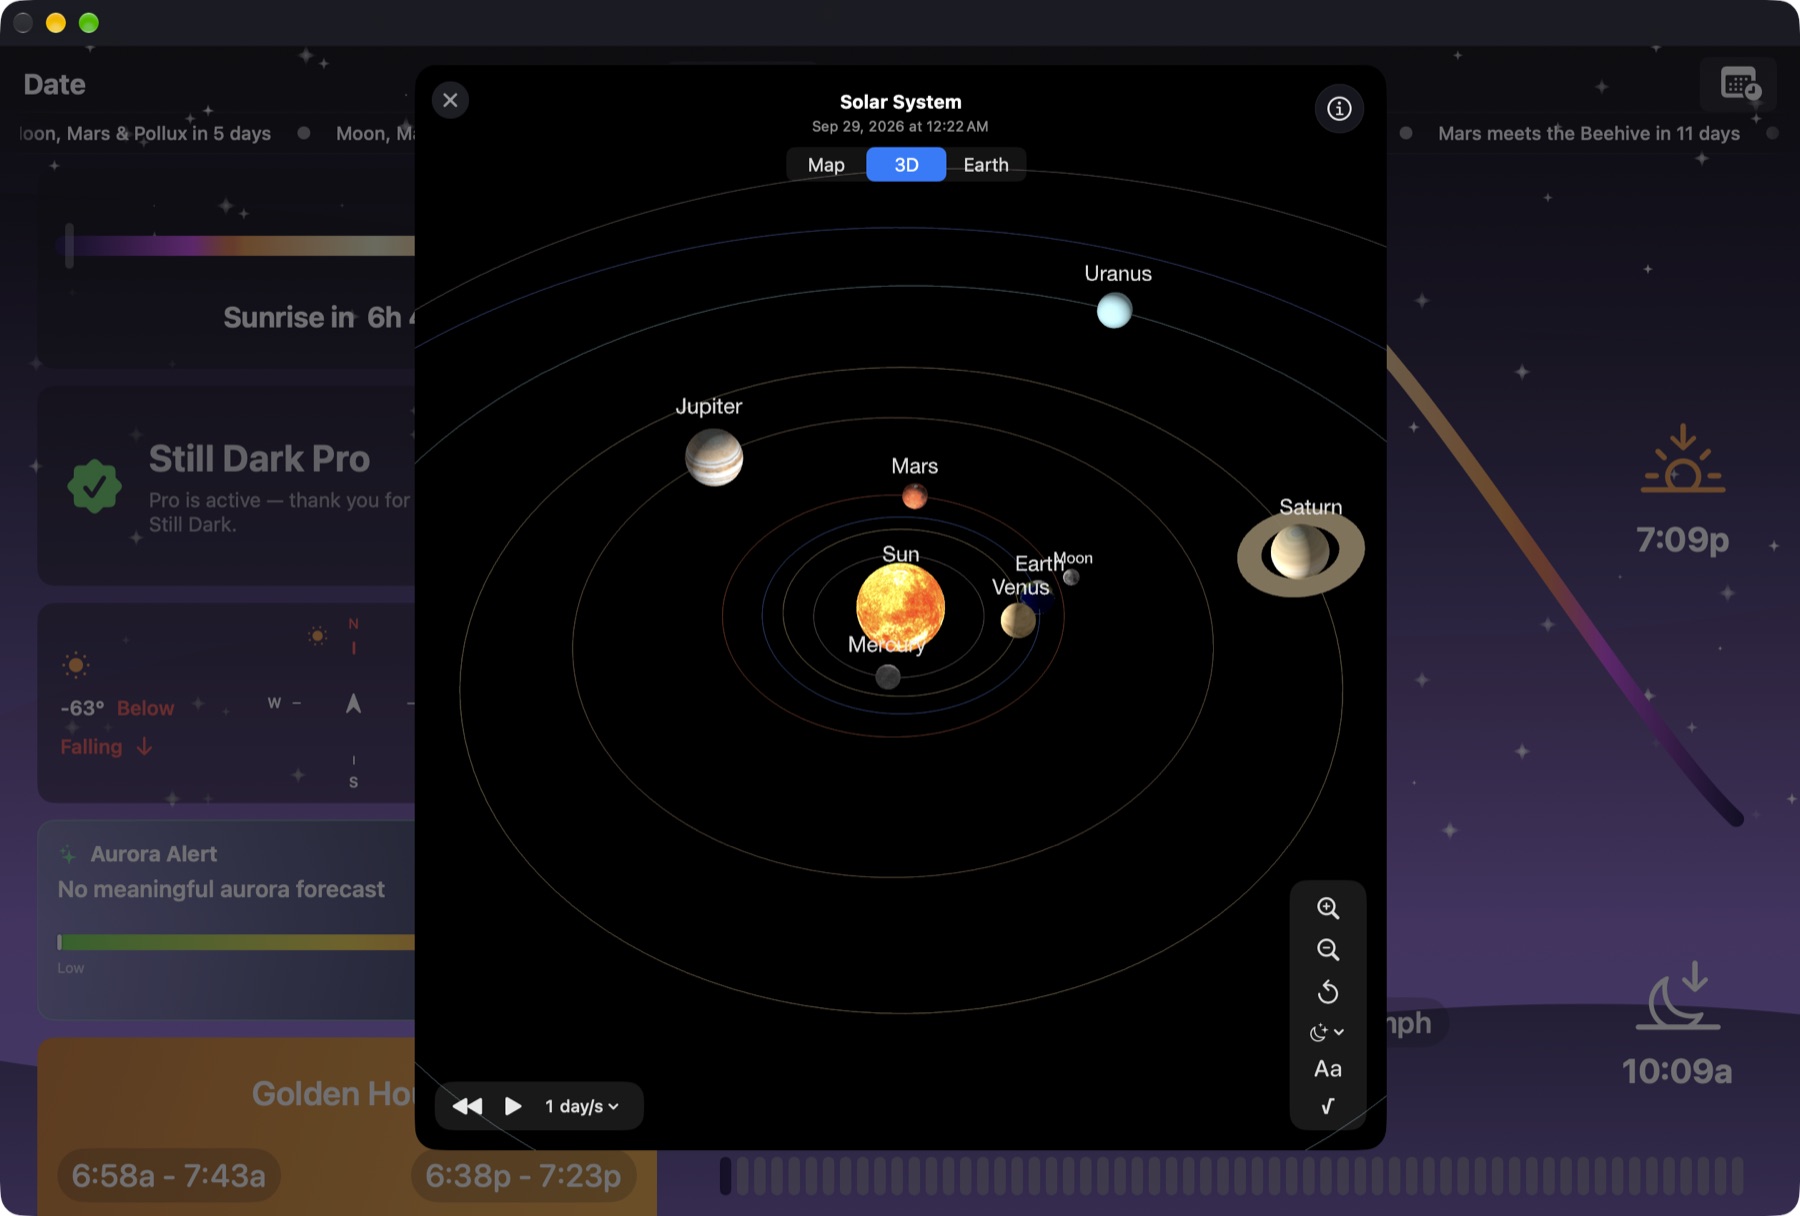Click the compass direction arrow

pos(353,703)
